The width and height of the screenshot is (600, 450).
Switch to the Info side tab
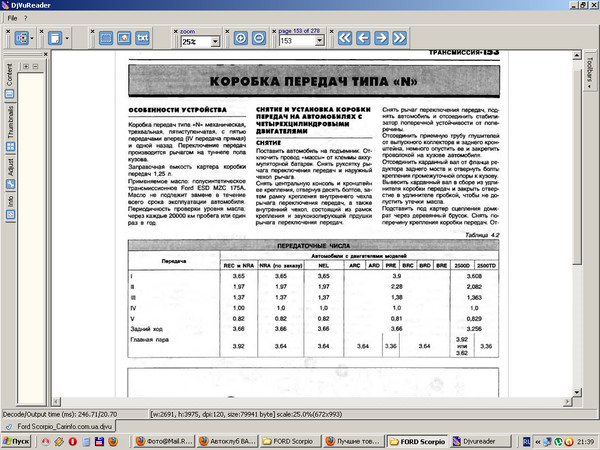point(10,207)
